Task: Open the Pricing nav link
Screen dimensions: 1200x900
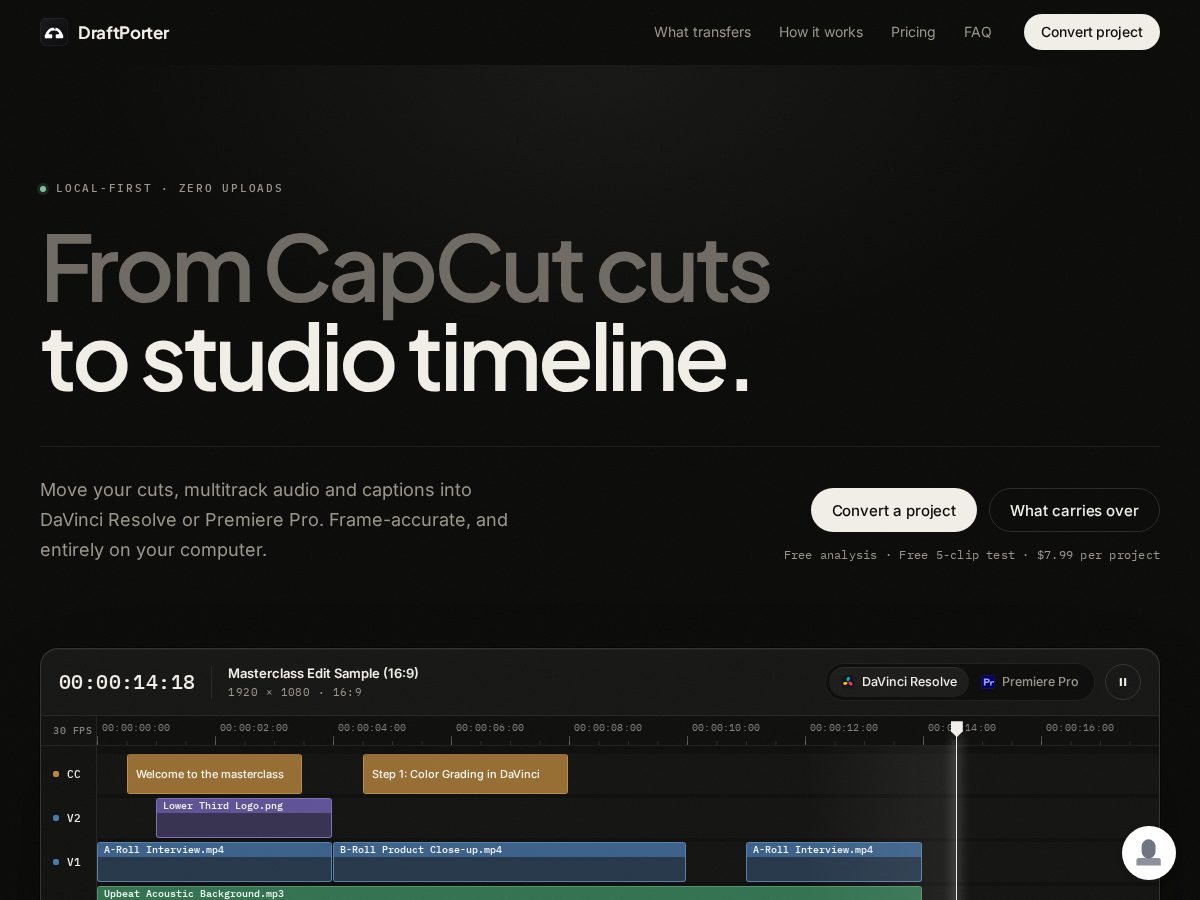Action: (913, 32)
